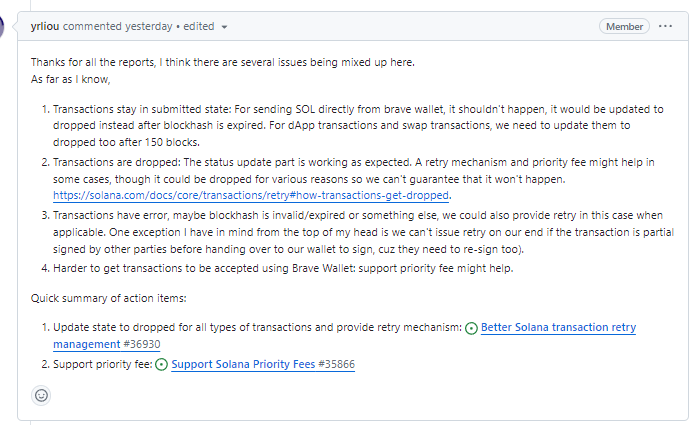Click the Member badge label
692x425 pixels.
[624, 26]
